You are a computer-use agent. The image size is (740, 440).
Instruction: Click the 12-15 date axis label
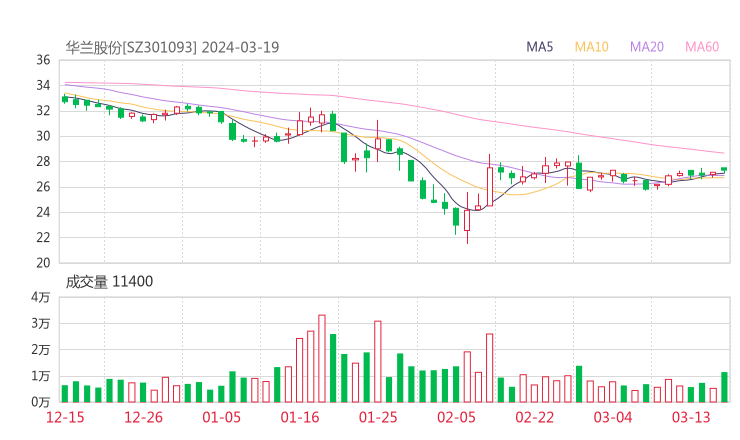click(65, 417)
